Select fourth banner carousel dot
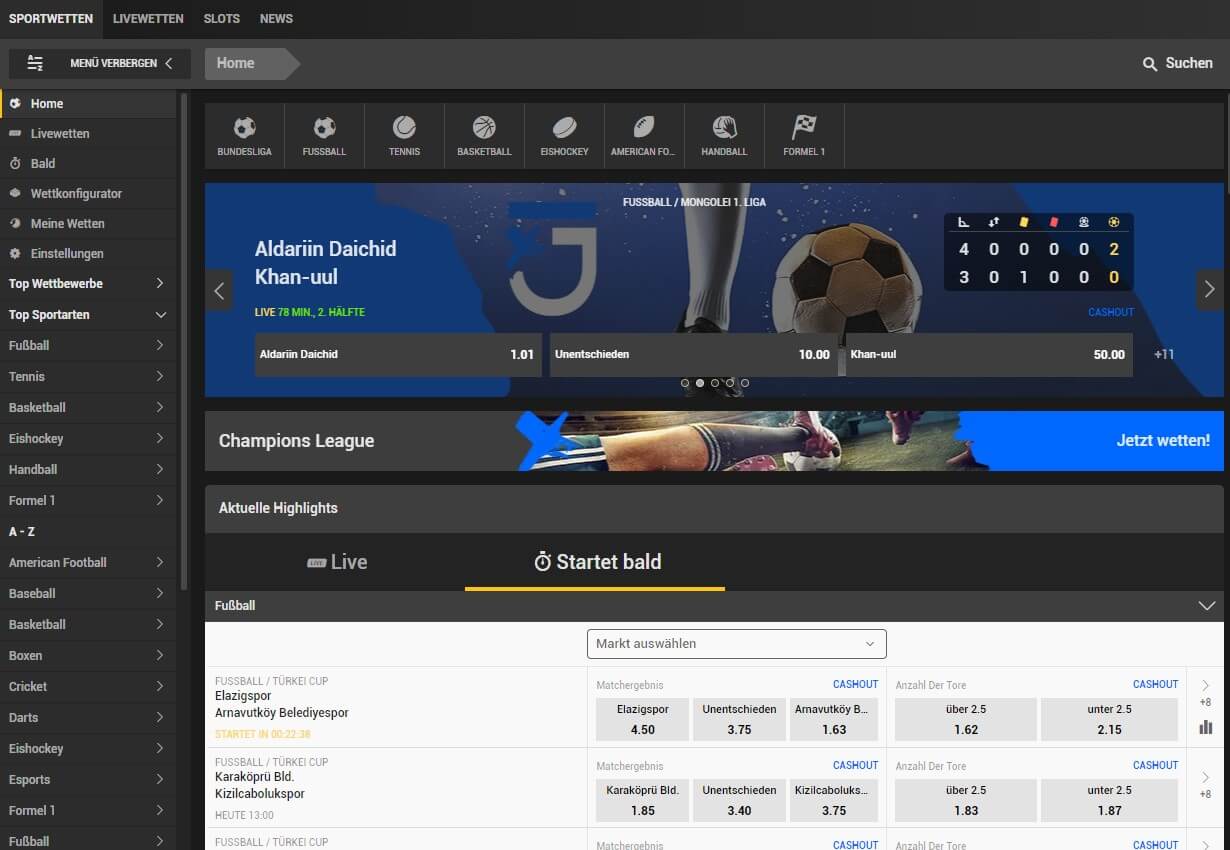1230x850 pixels. point(730,383)
